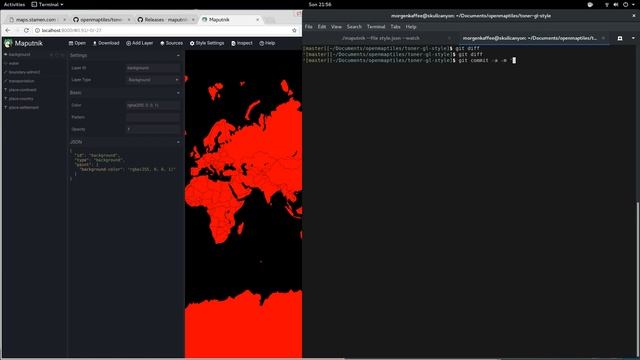Viewport: 640px width, 360px height.
Task: Collapse the Settings section
Action: click(178, 56)
